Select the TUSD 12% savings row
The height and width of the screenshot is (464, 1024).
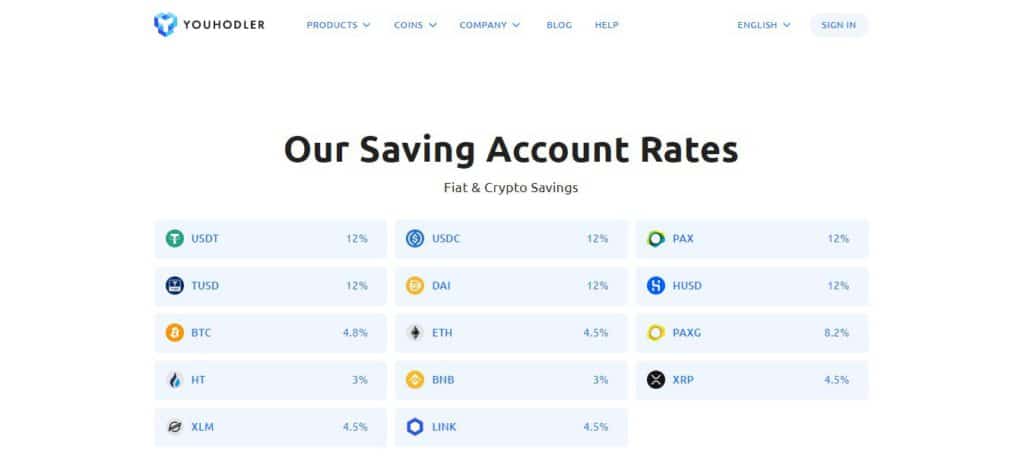(x=270, y=286)
